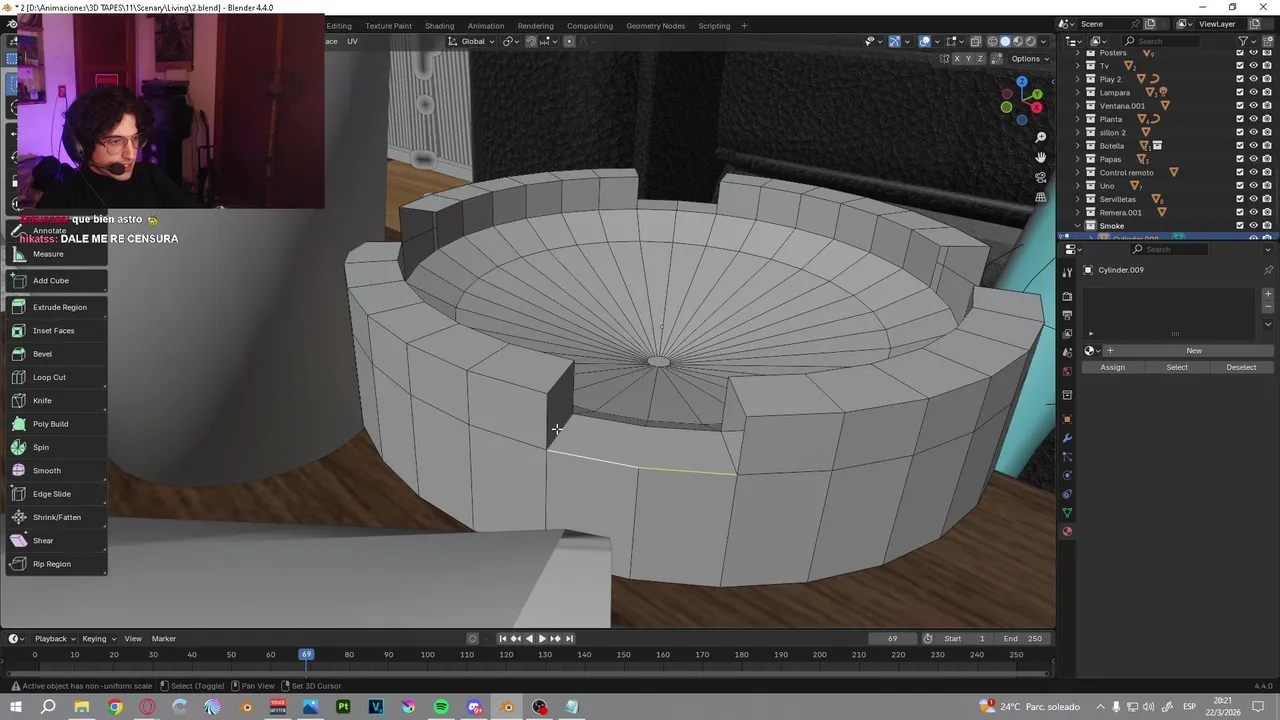This screenshot has height=720, width=1280.
Task: Collapse the Smoke collection
Action: tap(1078, 226)
